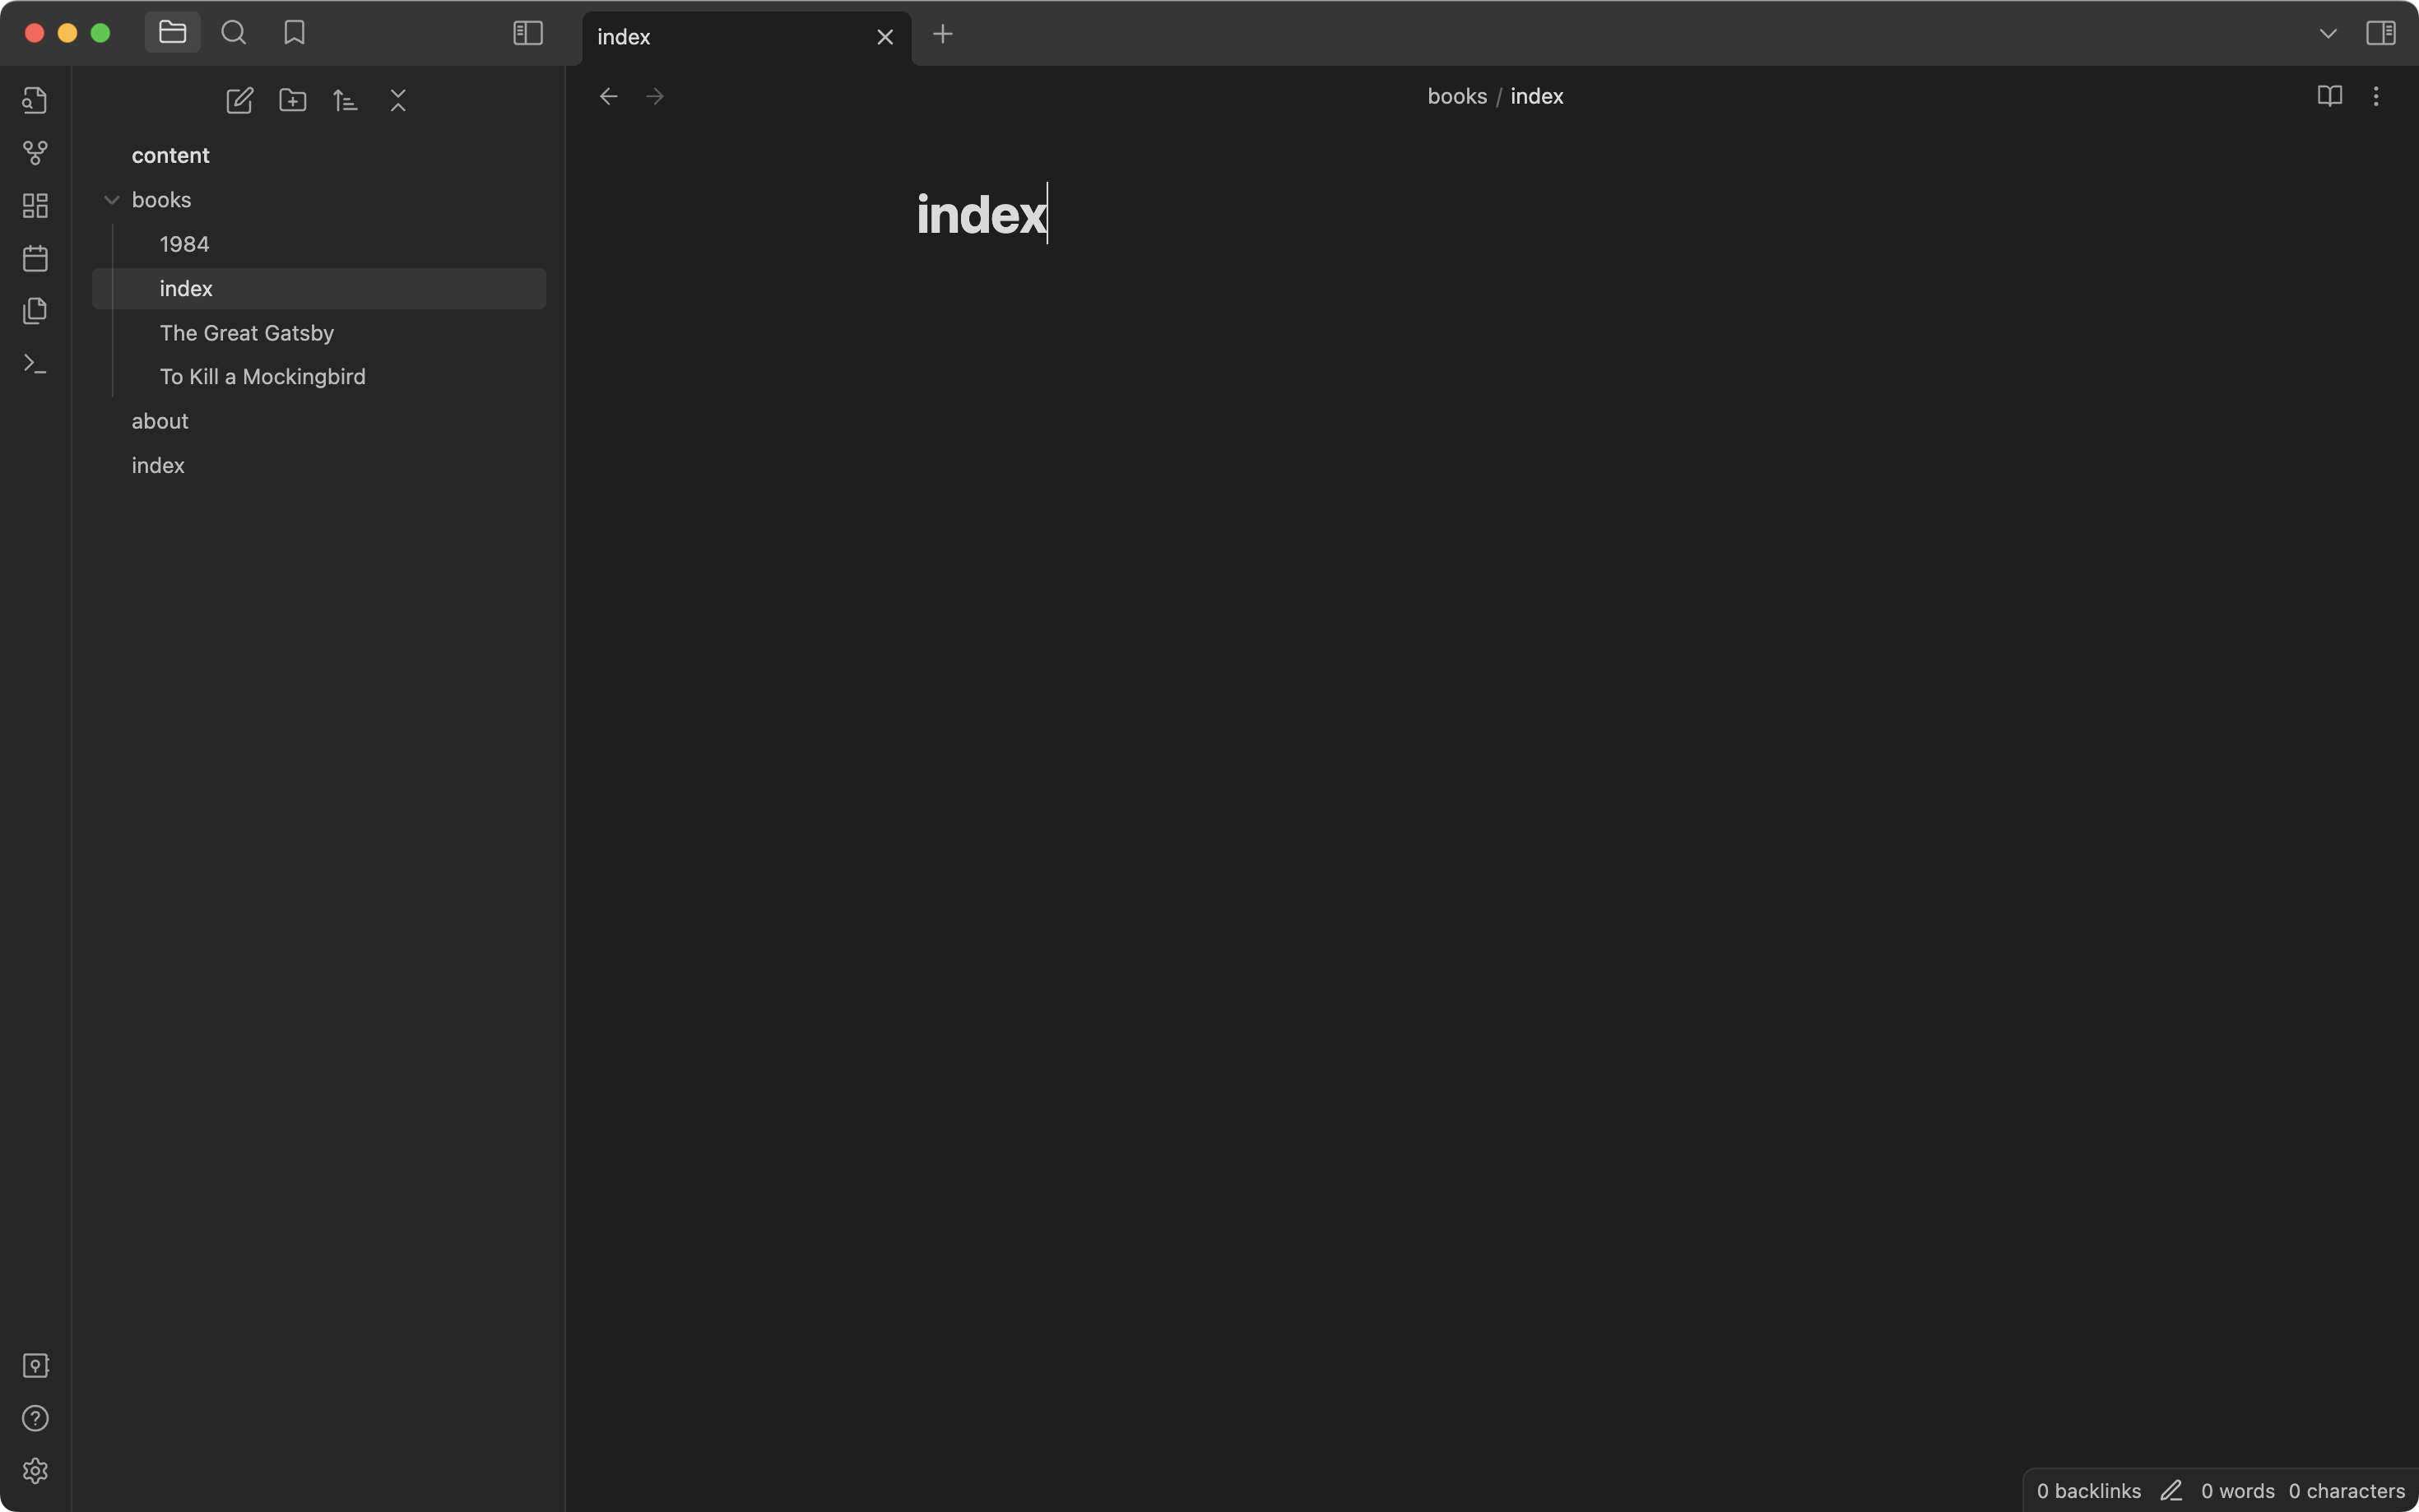
Task: Click the about page in sidebar
Action: (159, 421)
